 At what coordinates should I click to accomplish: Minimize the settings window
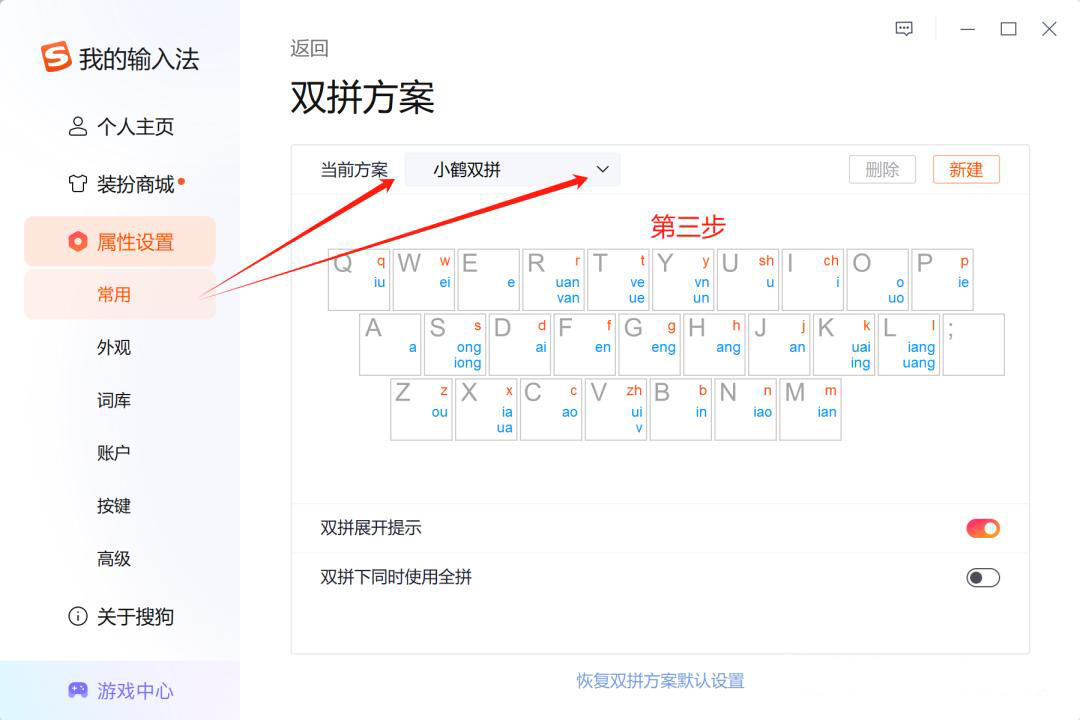[968, 29]
